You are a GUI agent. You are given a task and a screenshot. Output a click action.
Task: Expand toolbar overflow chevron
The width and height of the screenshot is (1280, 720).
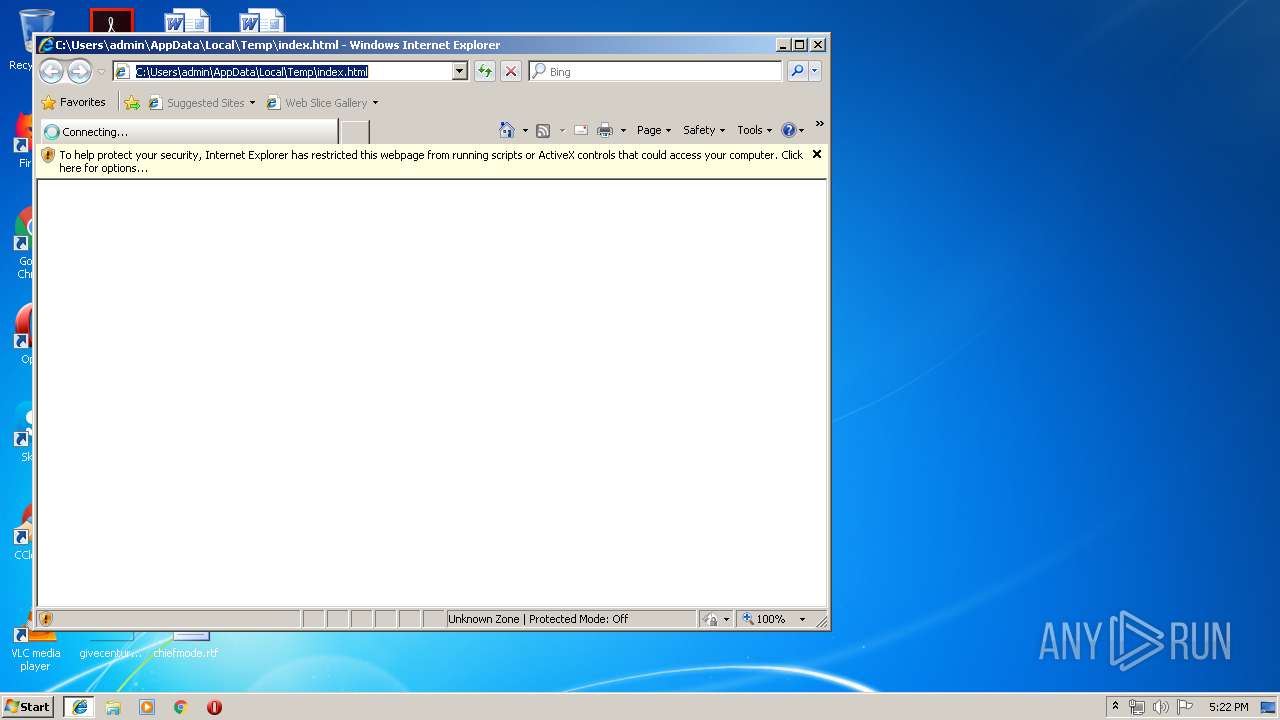819,124
